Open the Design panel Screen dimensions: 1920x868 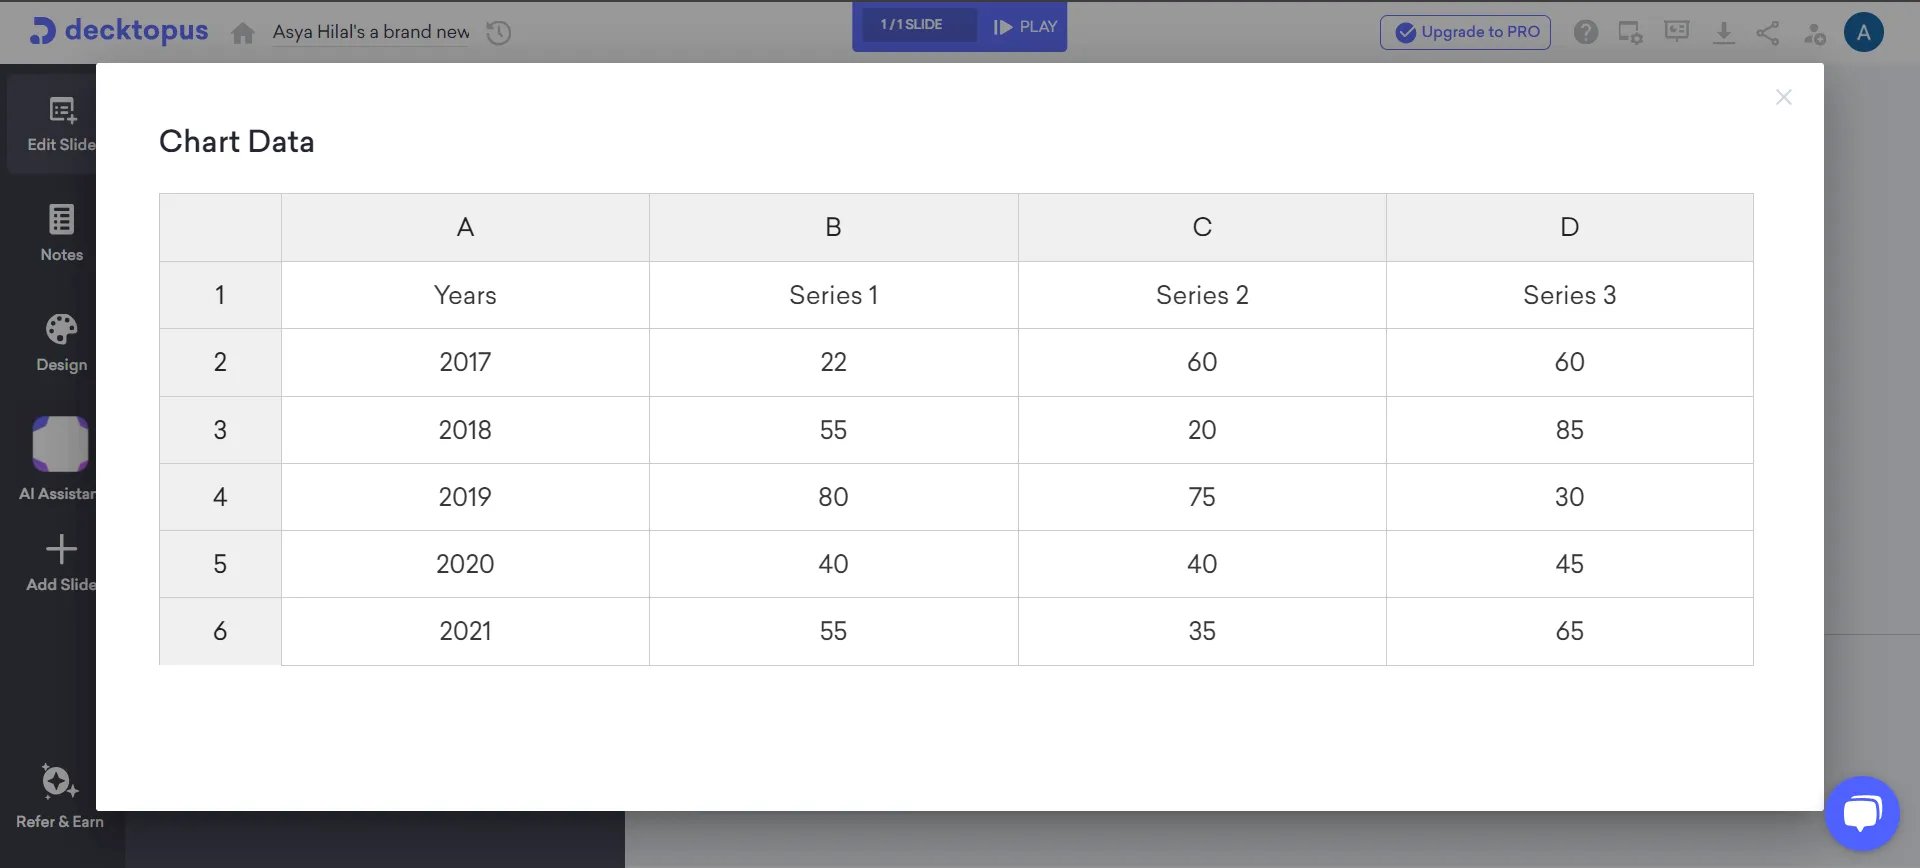(61, 342)
